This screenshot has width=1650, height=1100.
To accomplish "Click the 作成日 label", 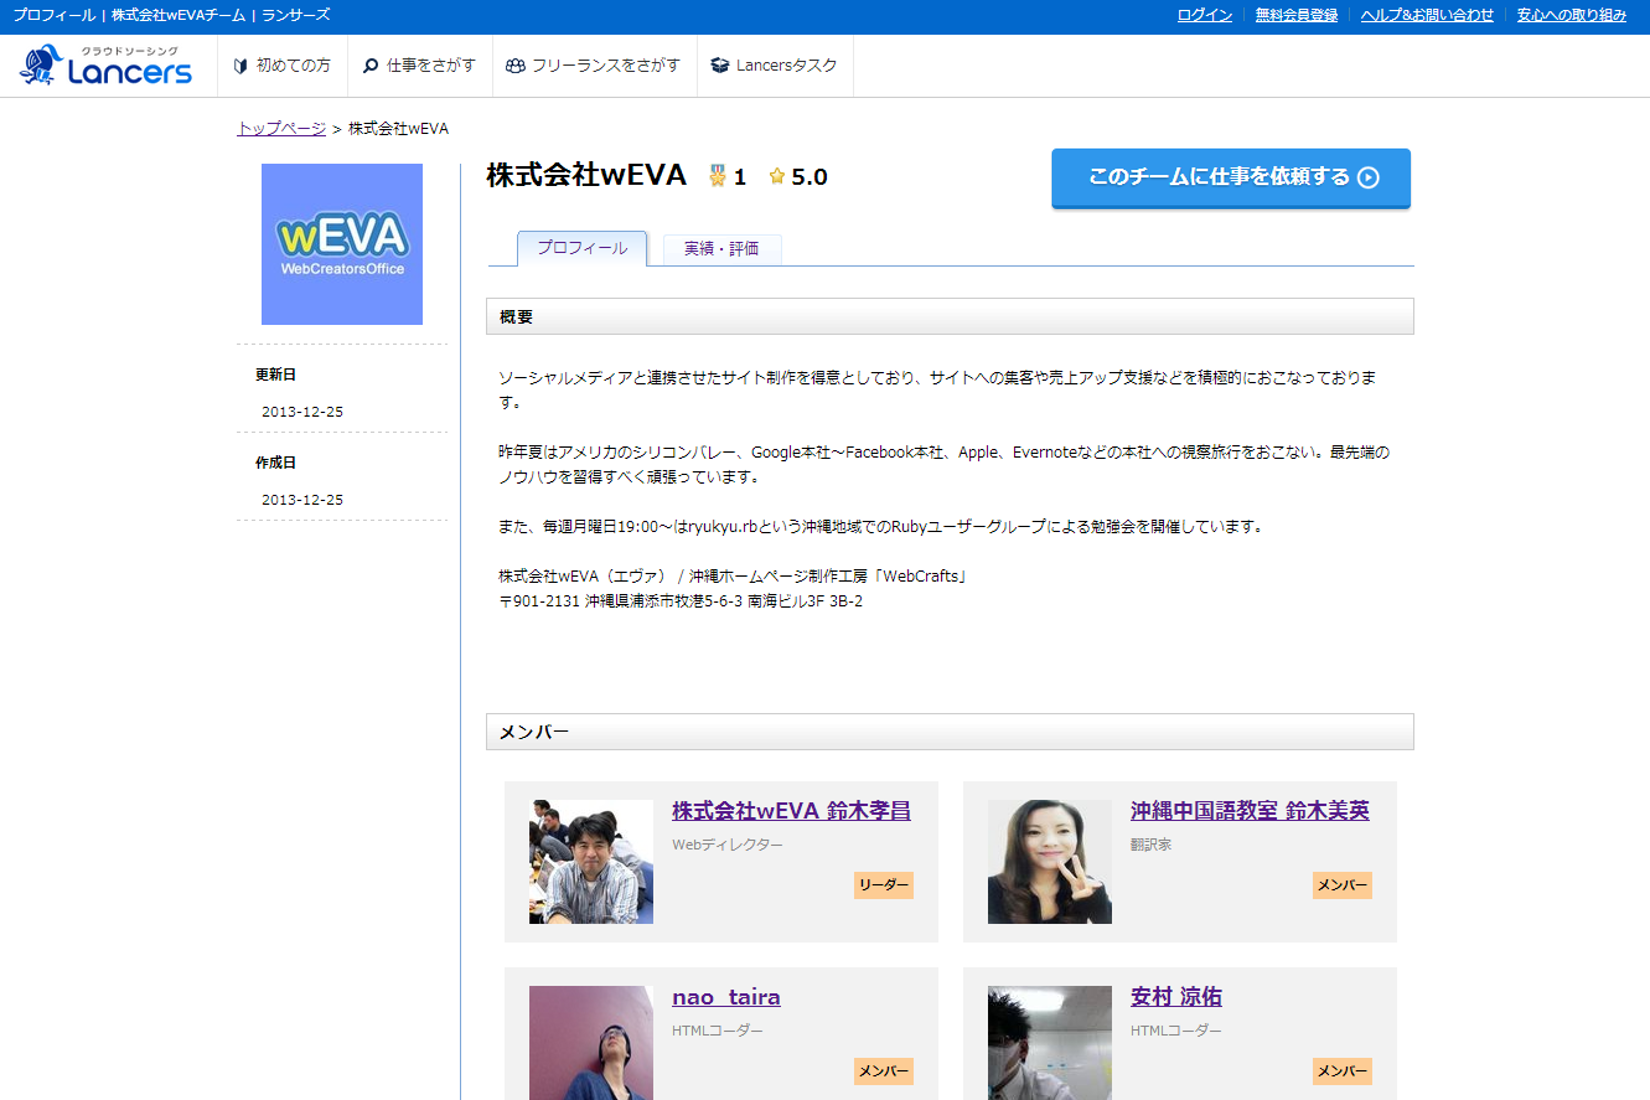I will [x=276, y=462].
